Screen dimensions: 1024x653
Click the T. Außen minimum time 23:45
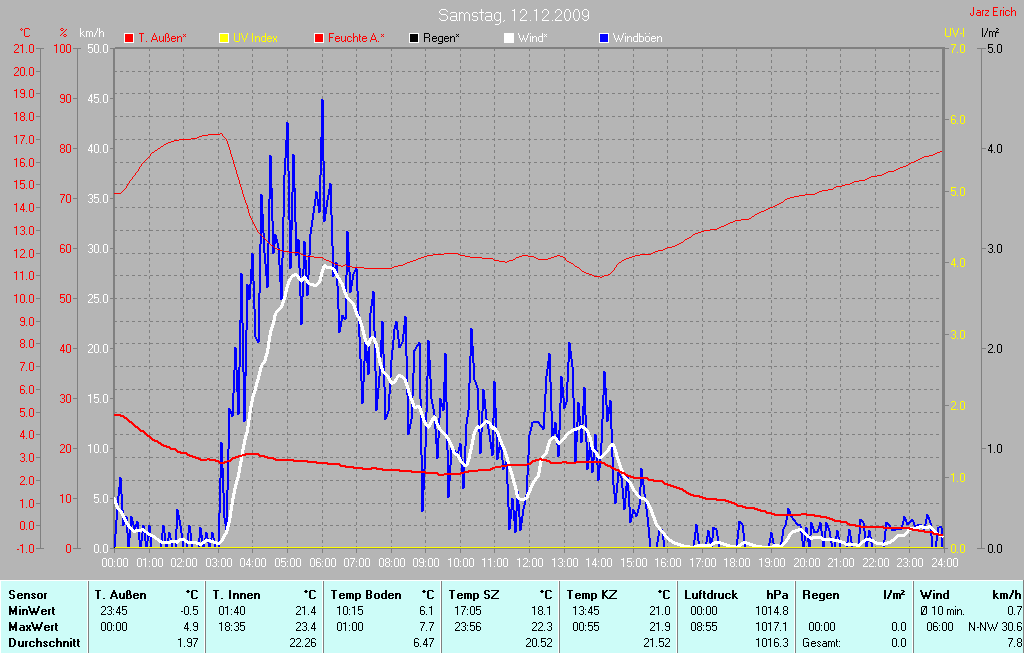click(114, 611)
